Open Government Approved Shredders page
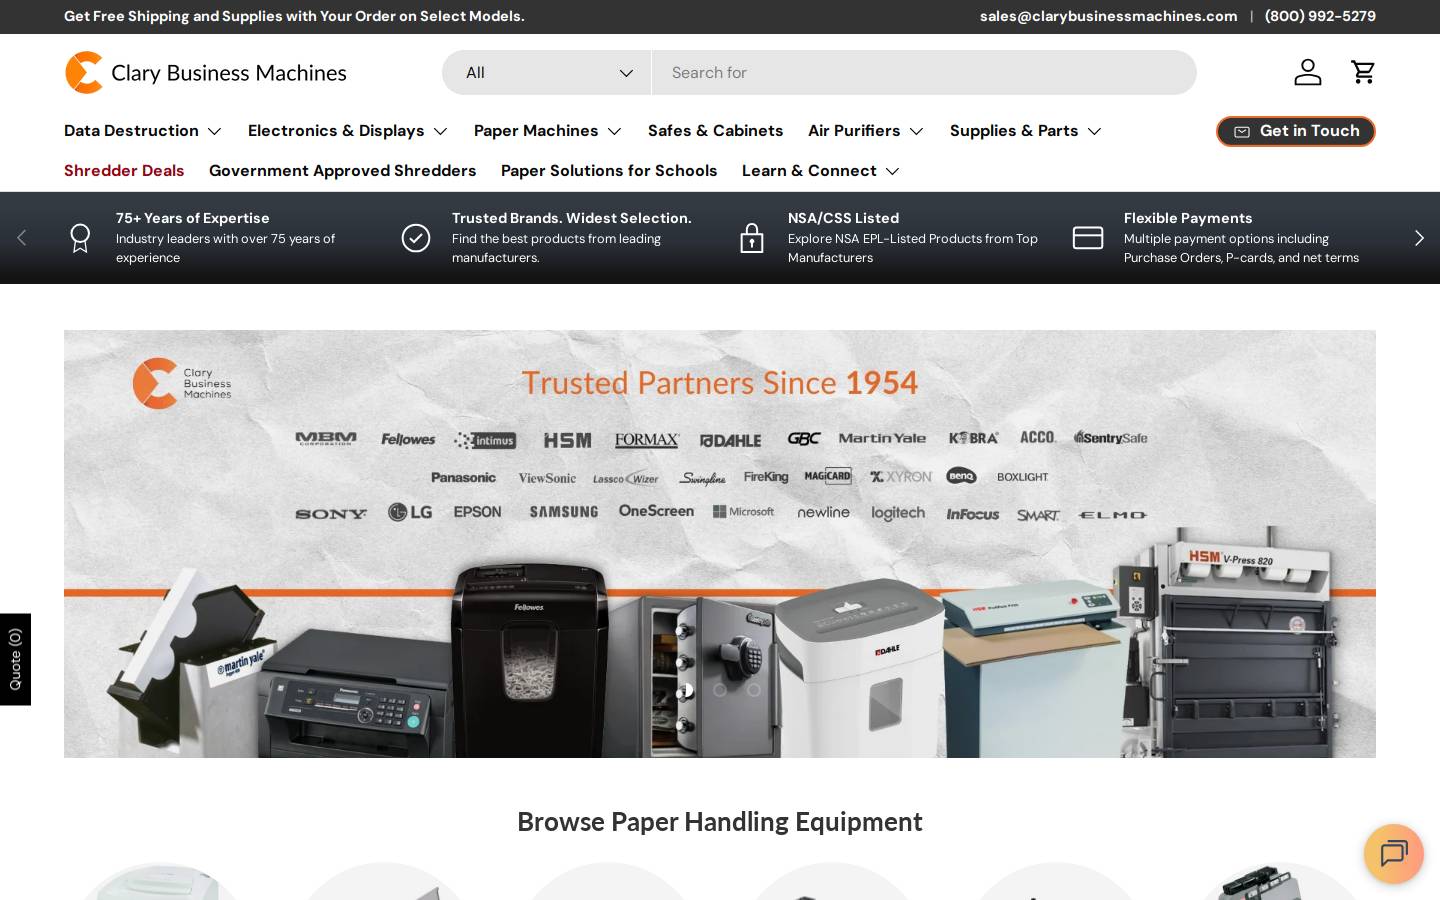 (342, 171)
